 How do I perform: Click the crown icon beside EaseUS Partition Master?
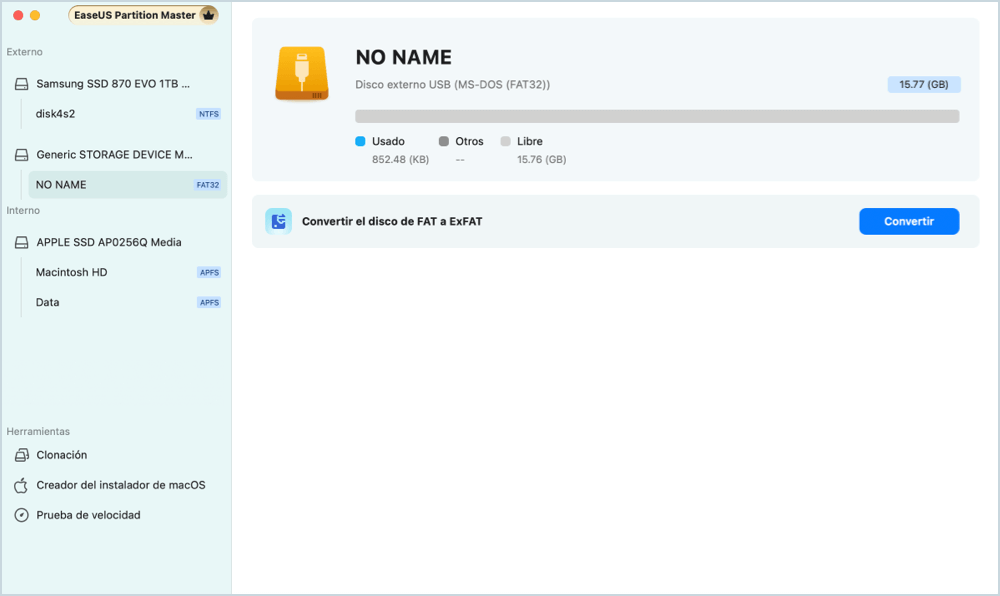click(208, 15)
